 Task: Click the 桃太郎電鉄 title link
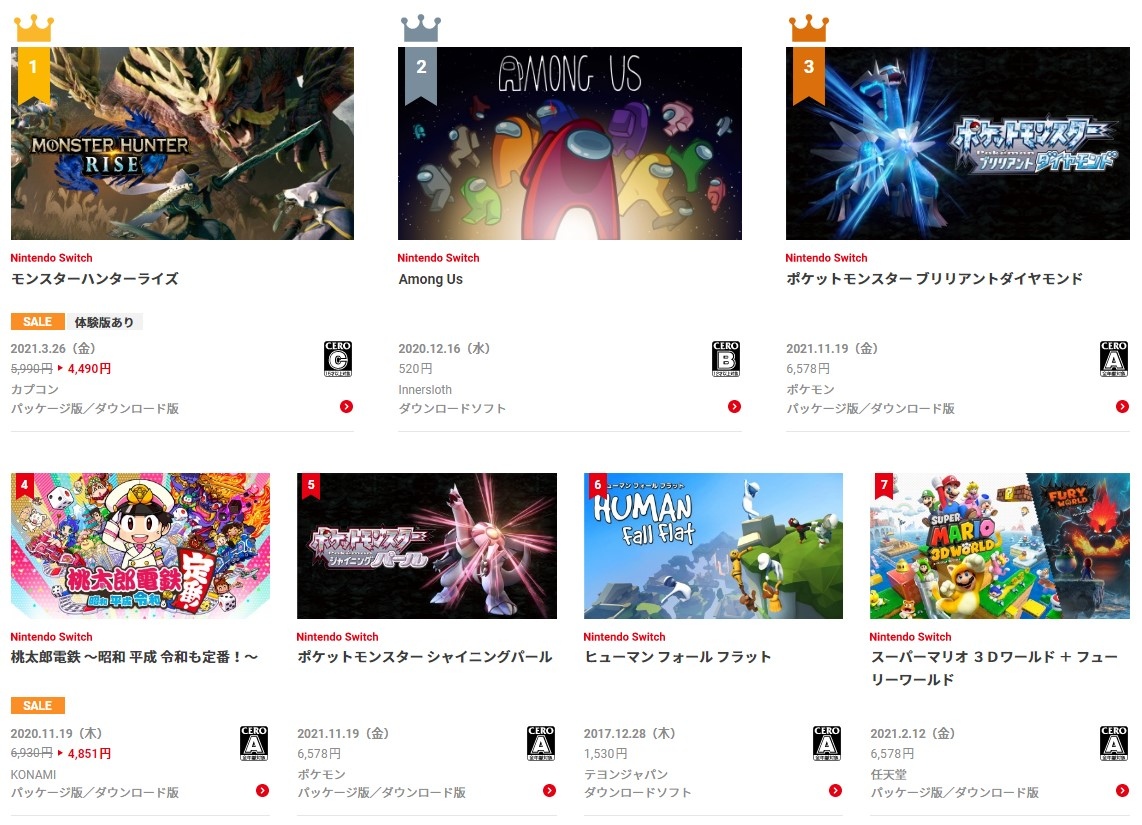(135, 657)
